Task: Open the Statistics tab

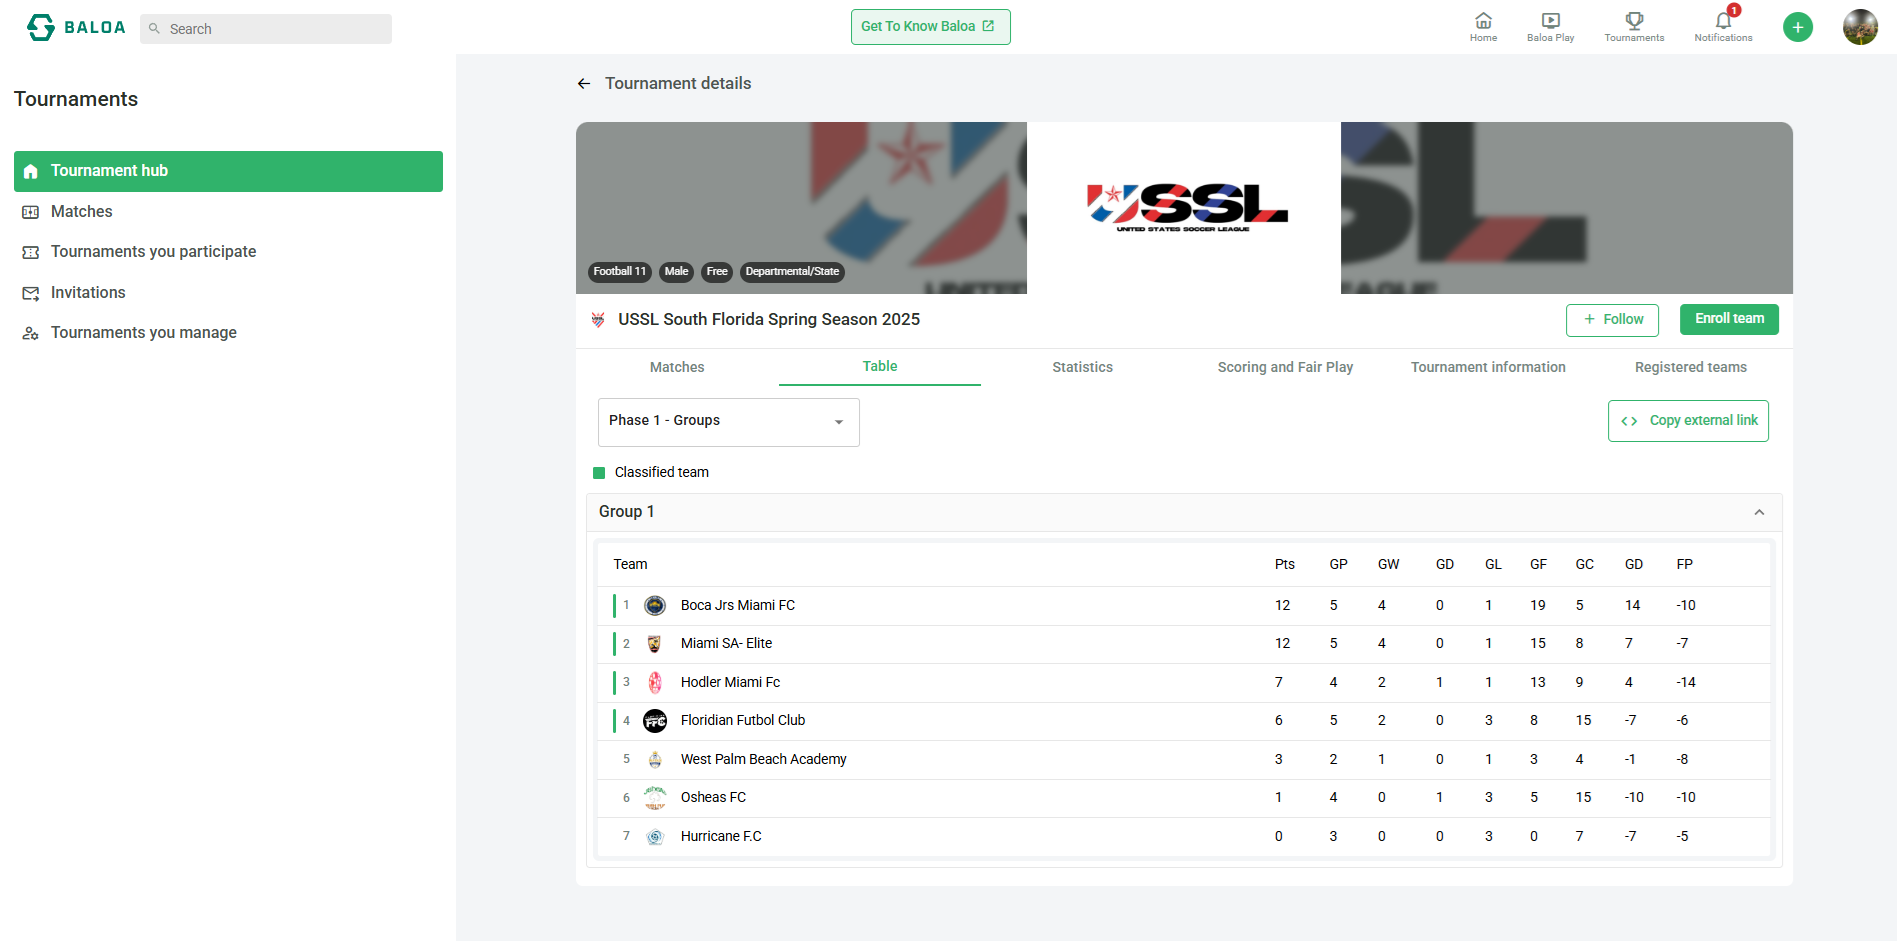Action: 1082,367
